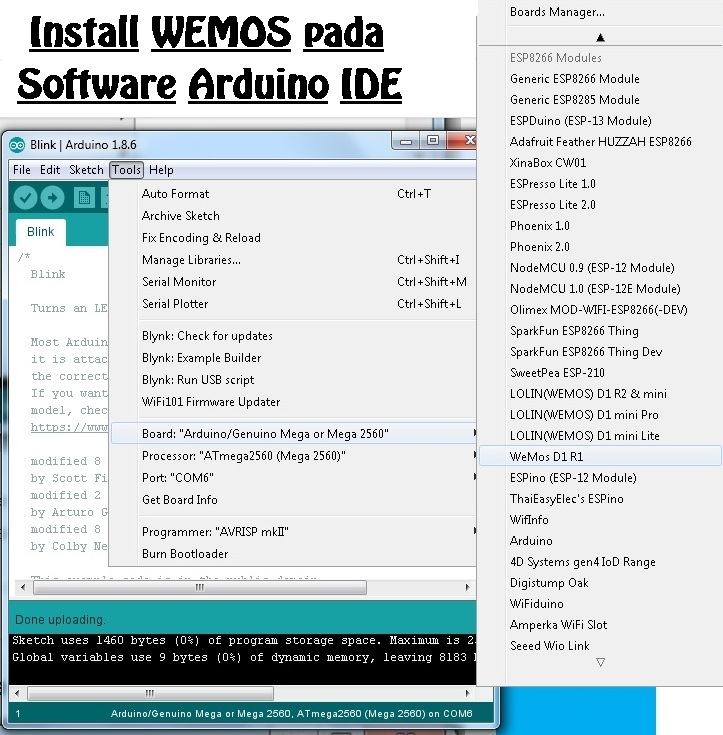The width and height of the screenshot is (723, 735).
Task: Click the editor horizontal scrollbar thumb
Action: [x=200, y=587]
